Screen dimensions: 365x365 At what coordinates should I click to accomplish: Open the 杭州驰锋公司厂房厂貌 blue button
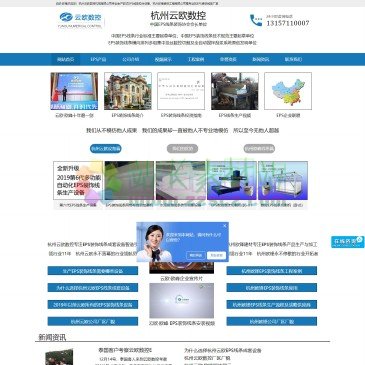point(272,321)
